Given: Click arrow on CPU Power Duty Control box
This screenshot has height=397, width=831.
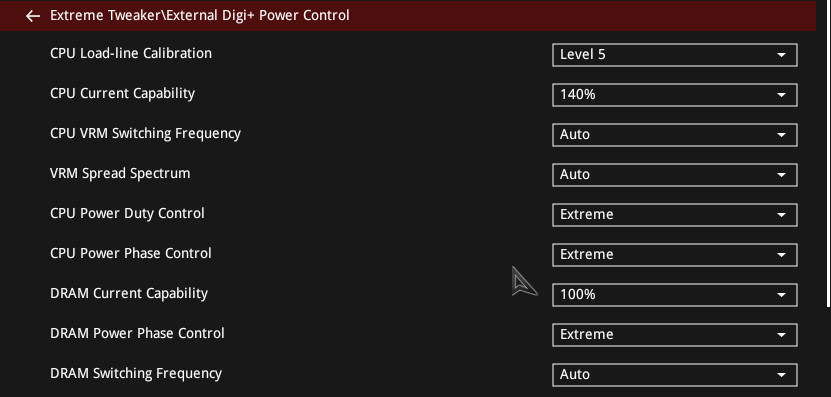Looking at the screenshot, I should tap(781, 215).
